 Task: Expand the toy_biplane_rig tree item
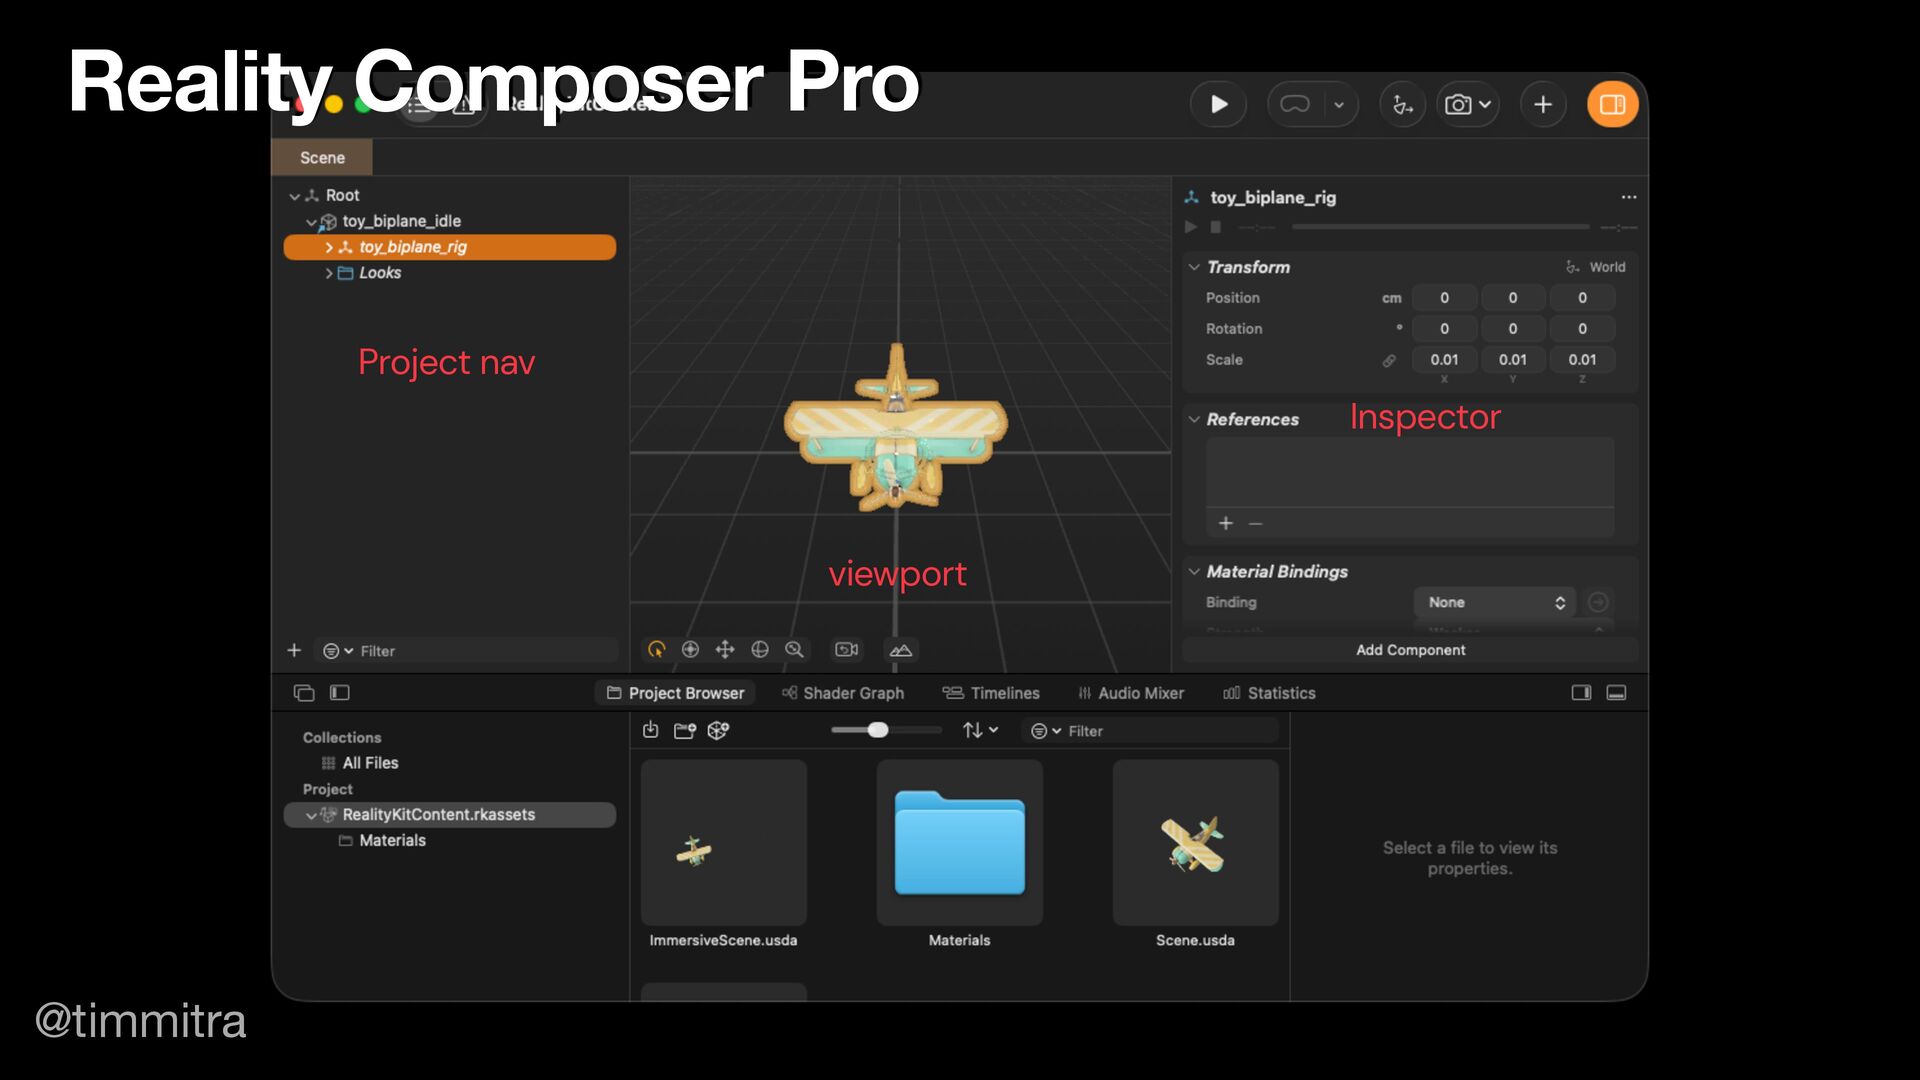tap(329, 247)
